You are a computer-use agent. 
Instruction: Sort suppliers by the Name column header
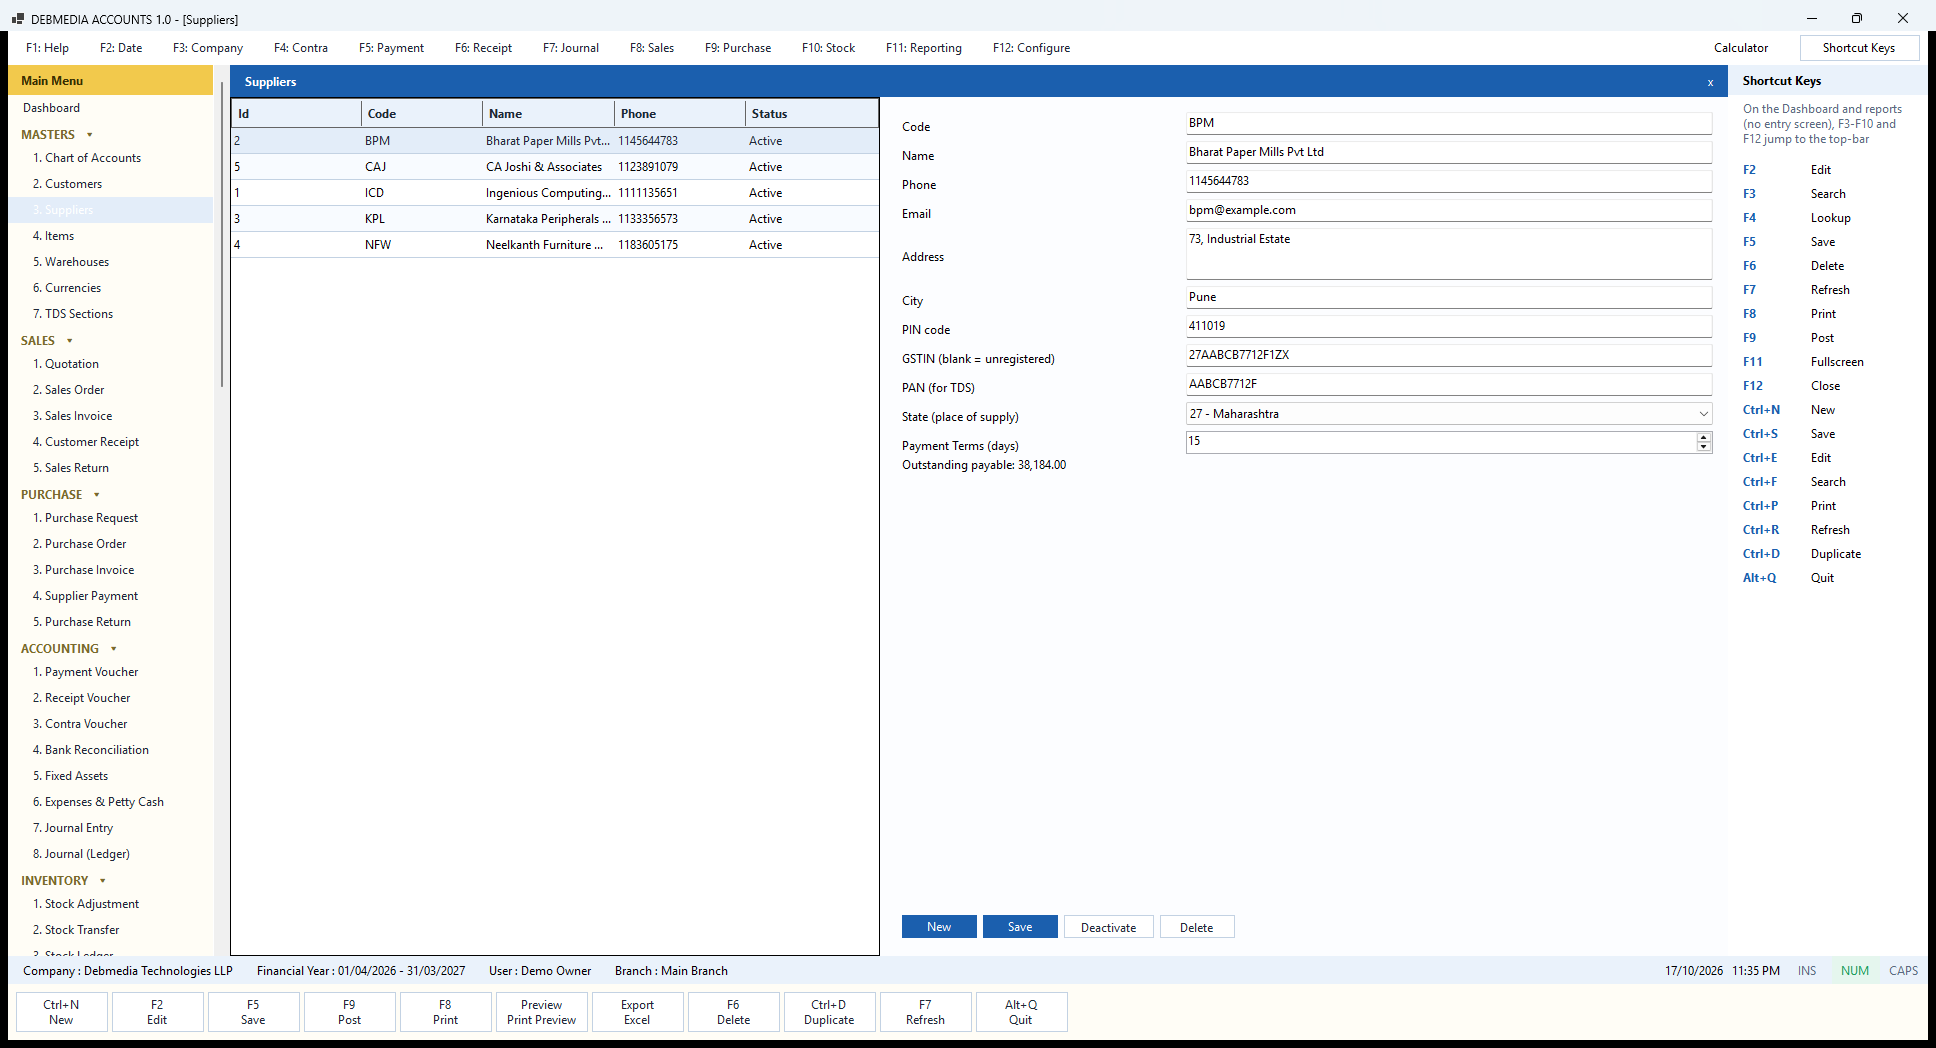[x=548, y=114]
